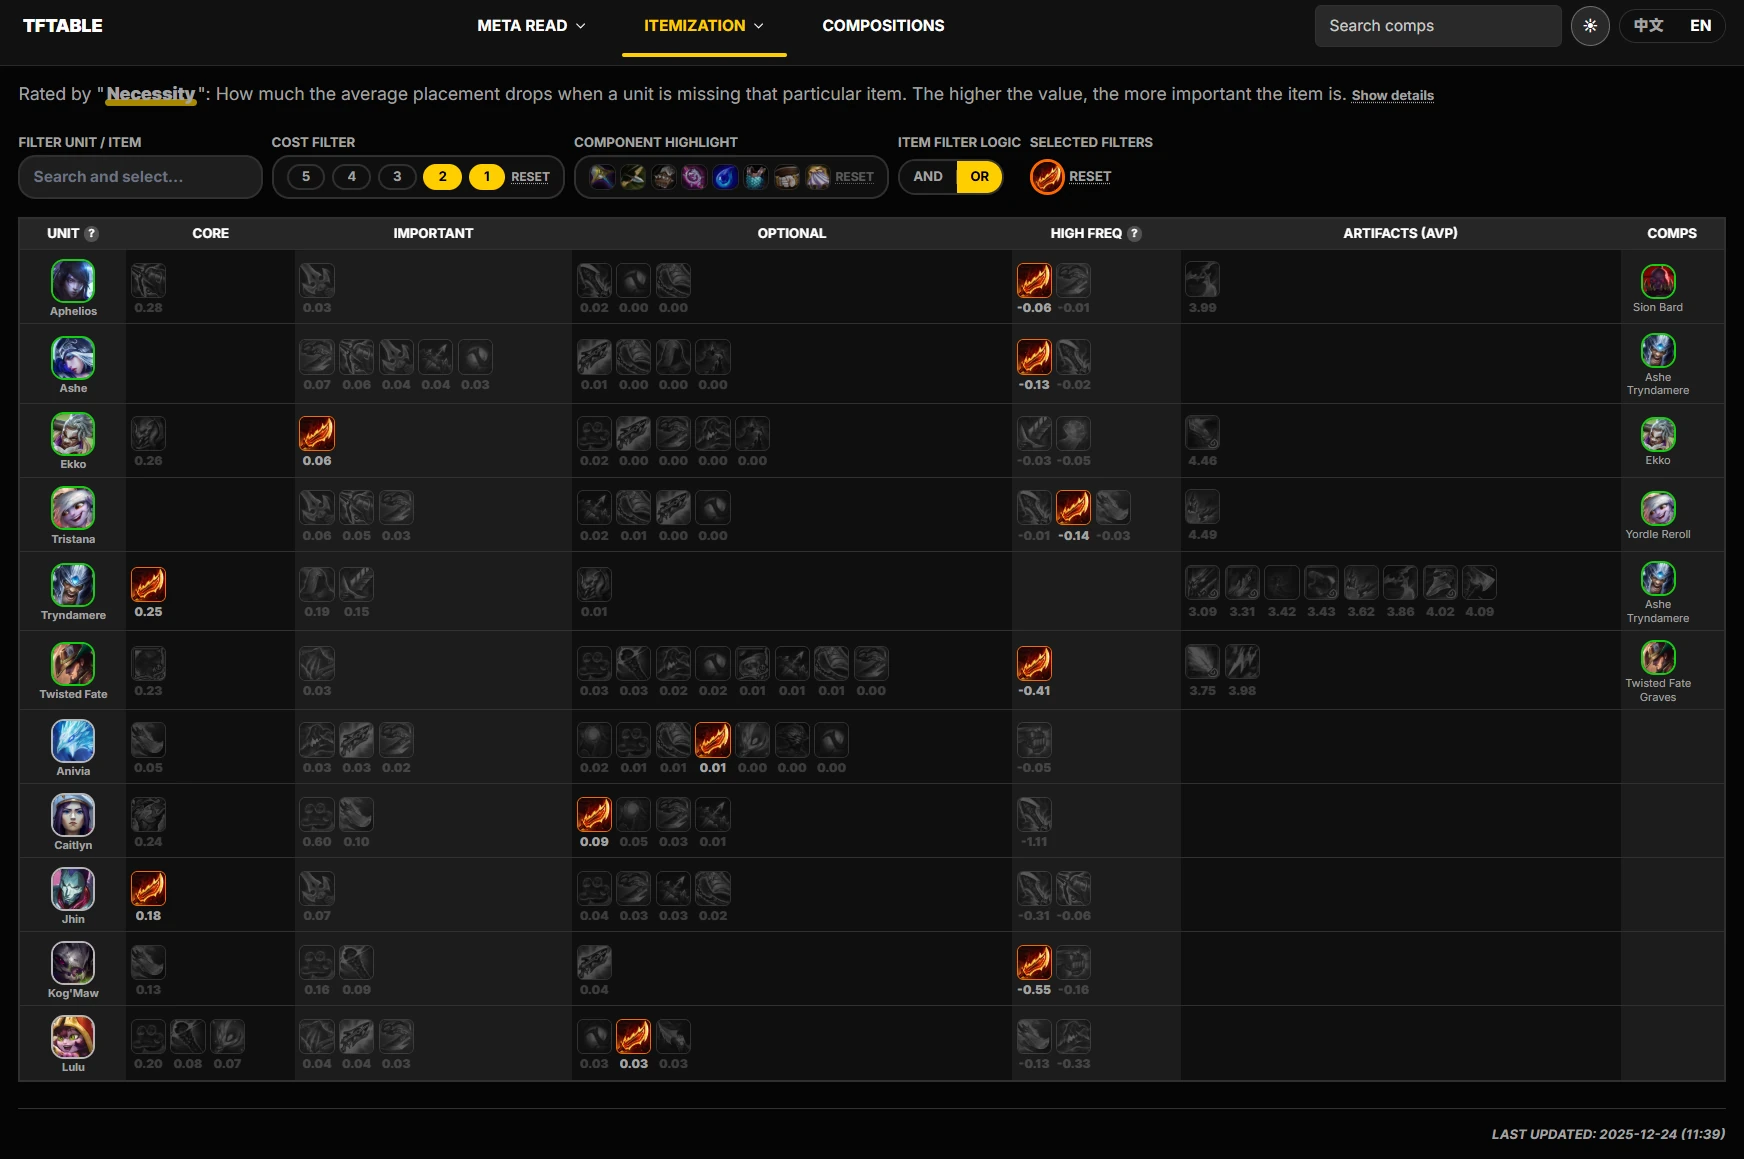Image resolution: width=1744 pixels, height=1159 pixels.
Task: Click Kog'Maw's high freq flame item -0.55
Action: point(1034,963)
